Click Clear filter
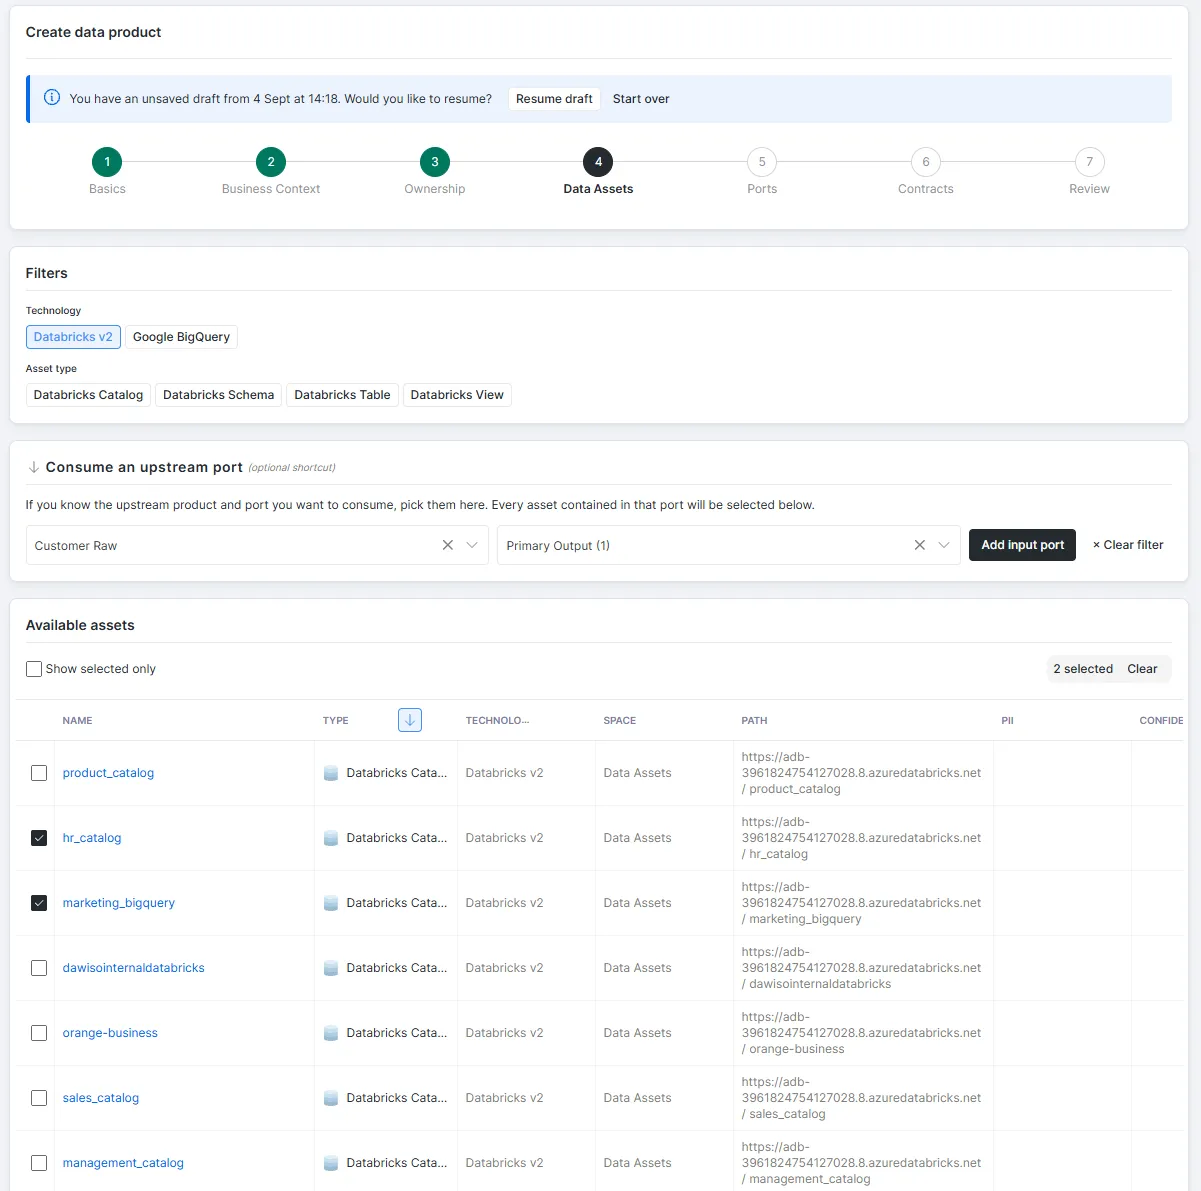 pos(1128,545)
